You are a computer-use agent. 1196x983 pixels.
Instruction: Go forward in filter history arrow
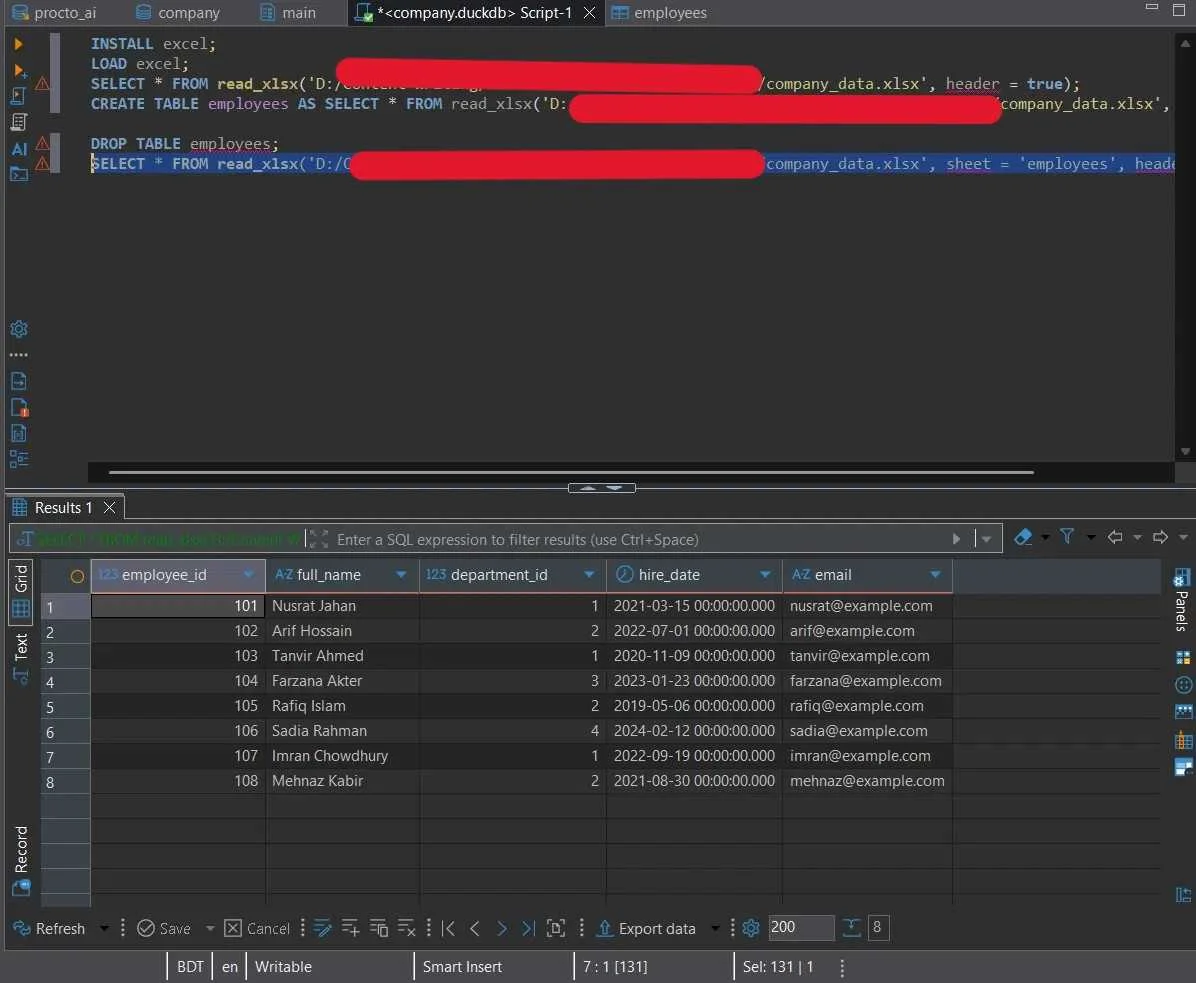point(1160,537)
